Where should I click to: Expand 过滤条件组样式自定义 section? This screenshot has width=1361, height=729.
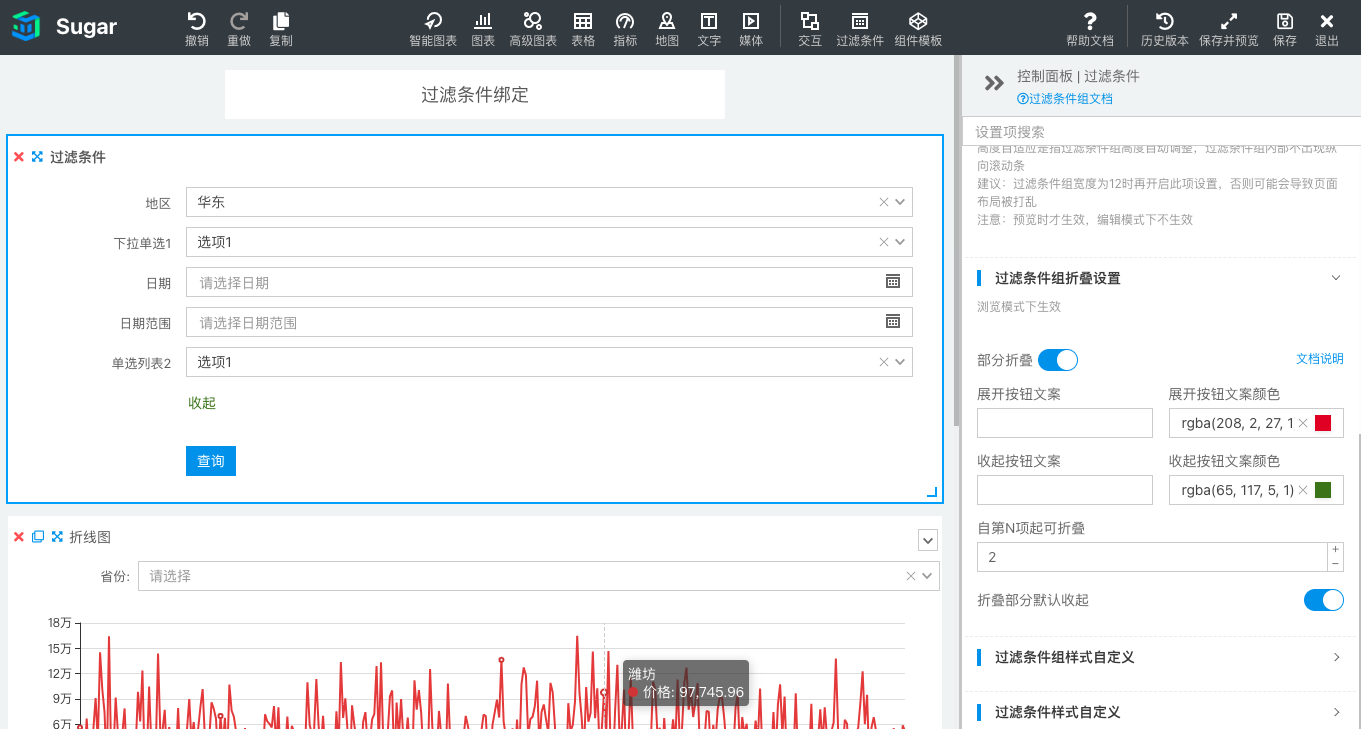1336,657
